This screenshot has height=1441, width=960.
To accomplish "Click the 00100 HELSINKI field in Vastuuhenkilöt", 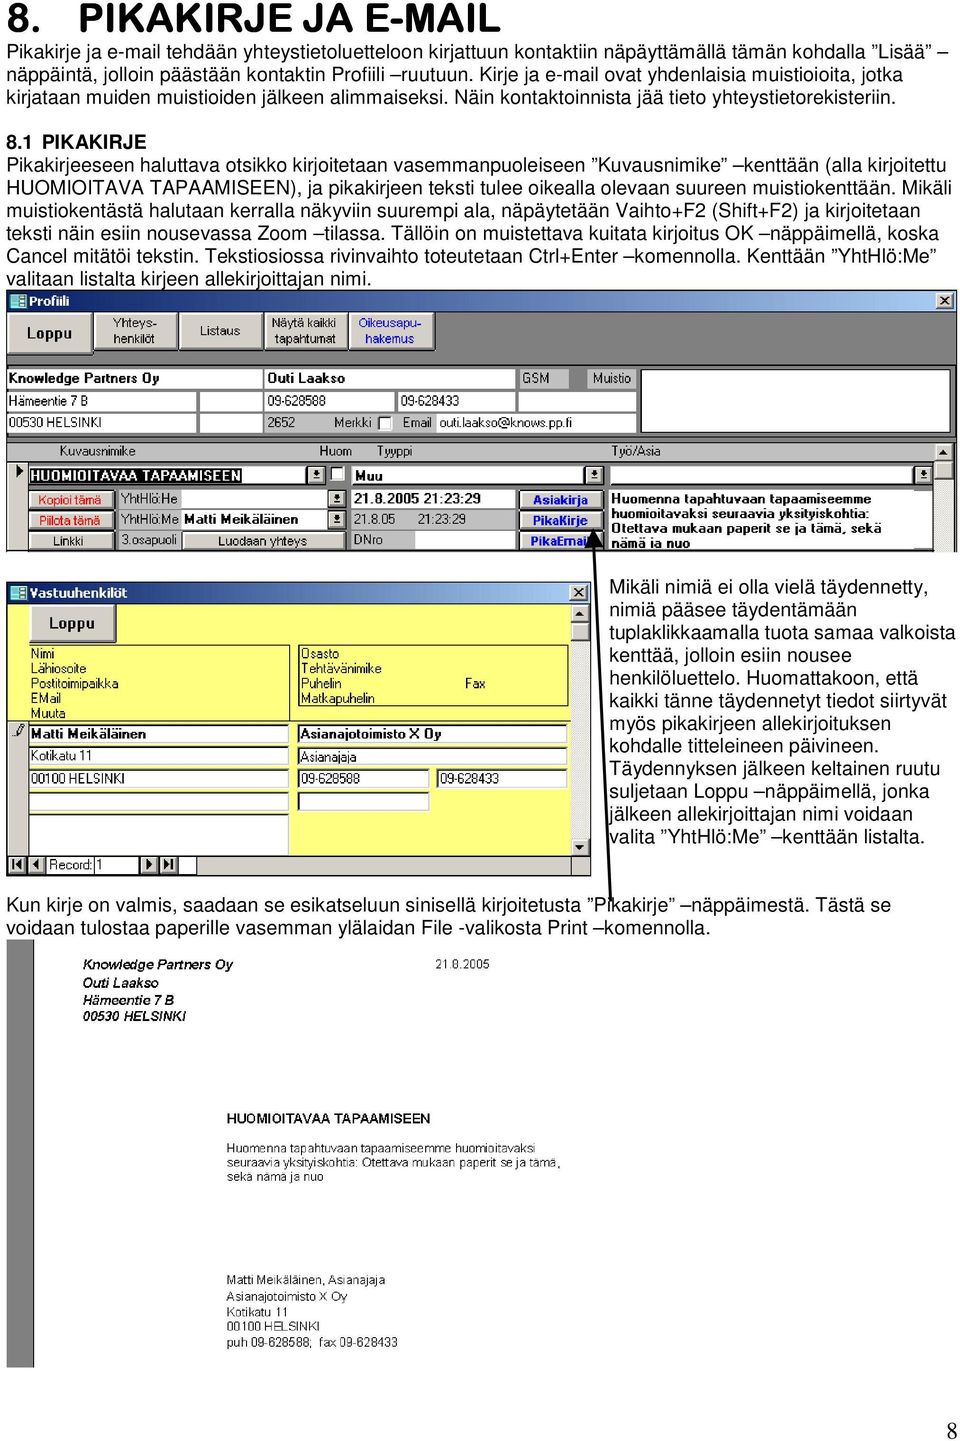I will point(158,778).
